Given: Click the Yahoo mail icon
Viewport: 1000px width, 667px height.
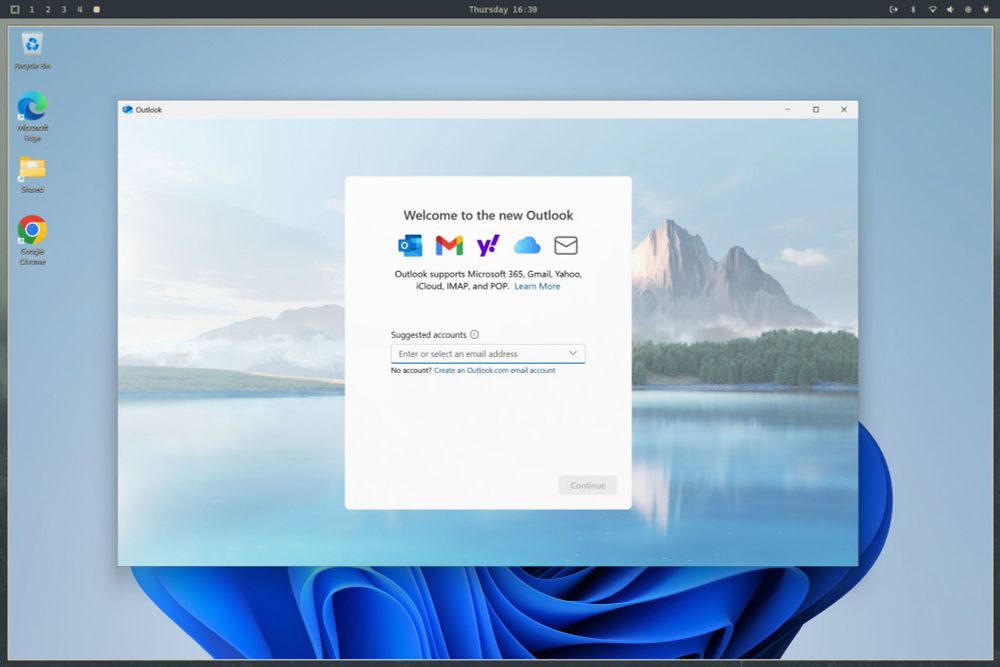Looking at the screenshot, I should coord(488,245).
